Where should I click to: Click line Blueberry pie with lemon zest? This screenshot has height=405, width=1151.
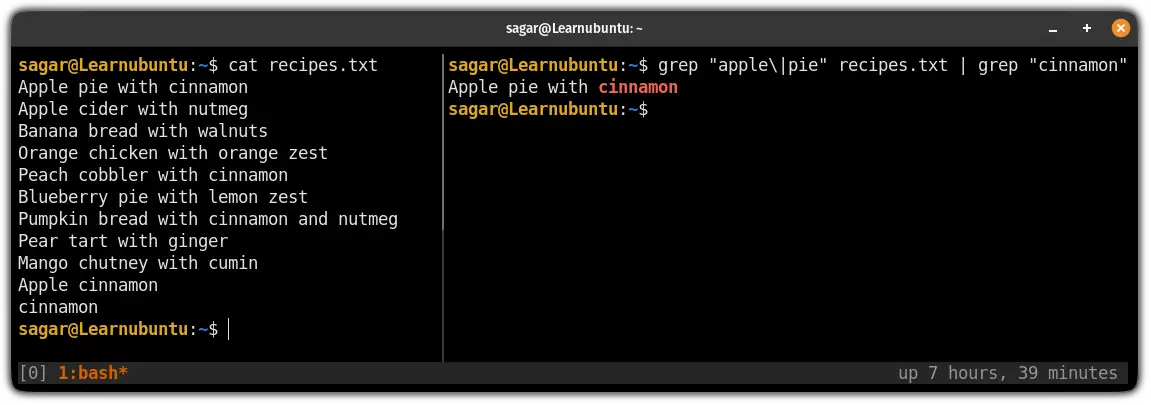pyautogui.click(x=163, y=197)
